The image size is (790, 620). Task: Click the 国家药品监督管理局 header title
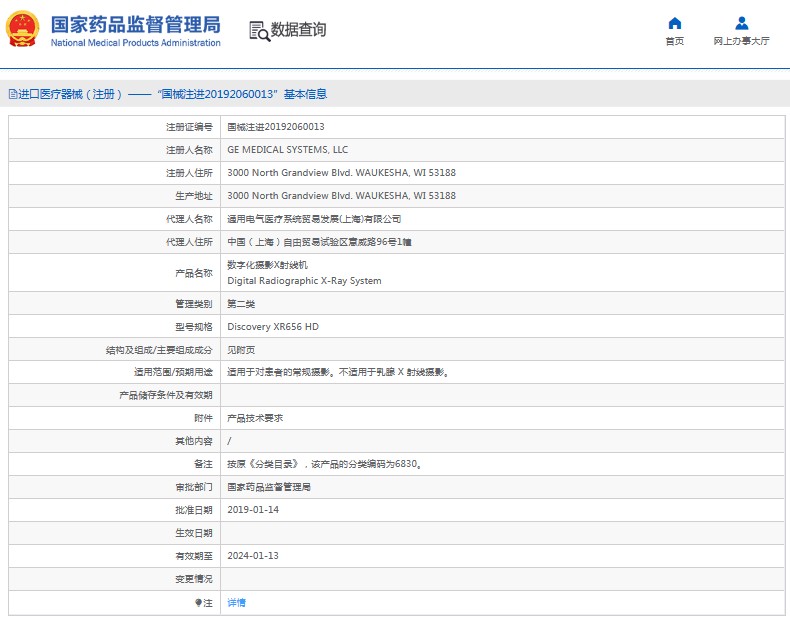pos(135,24)
